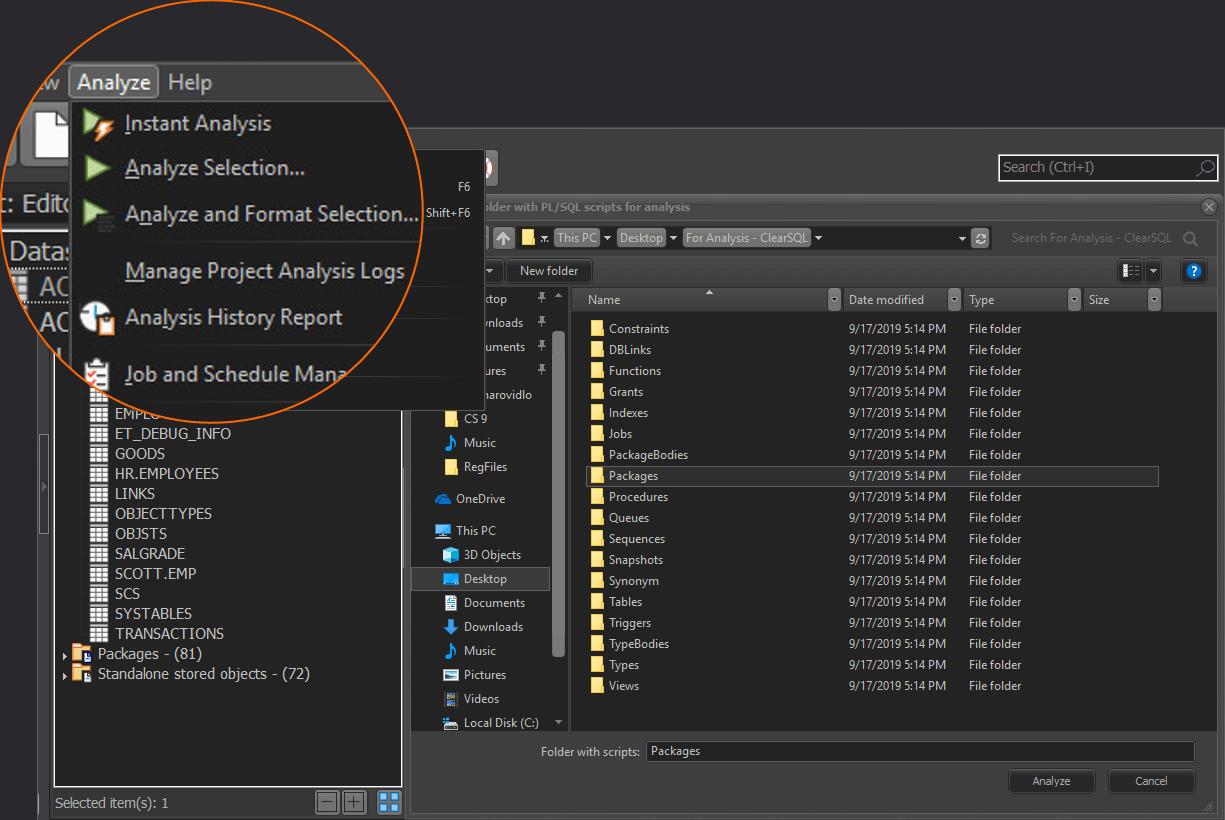Click Instant Analysis lightning play icon
Viewport: 1225px width, 820px height.
click(98, 125)
